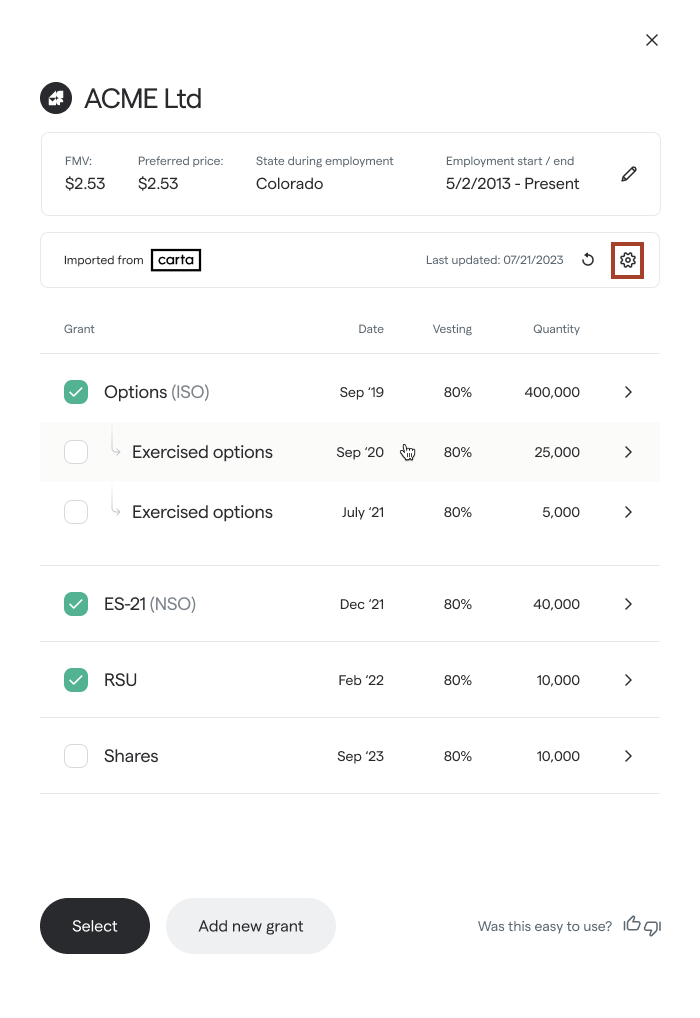Check the Shares grant checkbox
Viewport: 700px width, 1018px height.
76,756
